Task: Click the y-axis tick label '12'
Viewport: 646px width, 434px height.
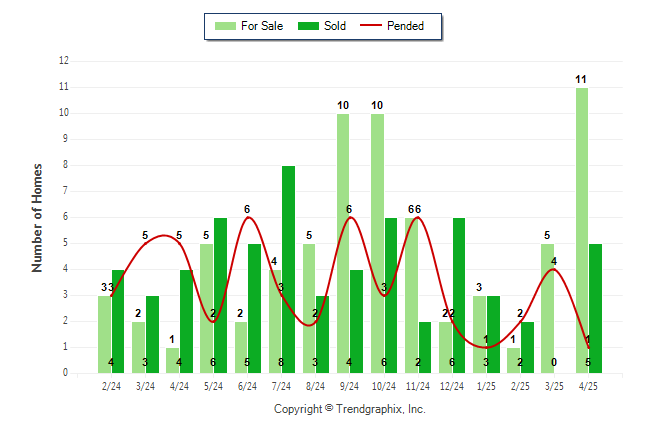Action: [x=64, y=61]
